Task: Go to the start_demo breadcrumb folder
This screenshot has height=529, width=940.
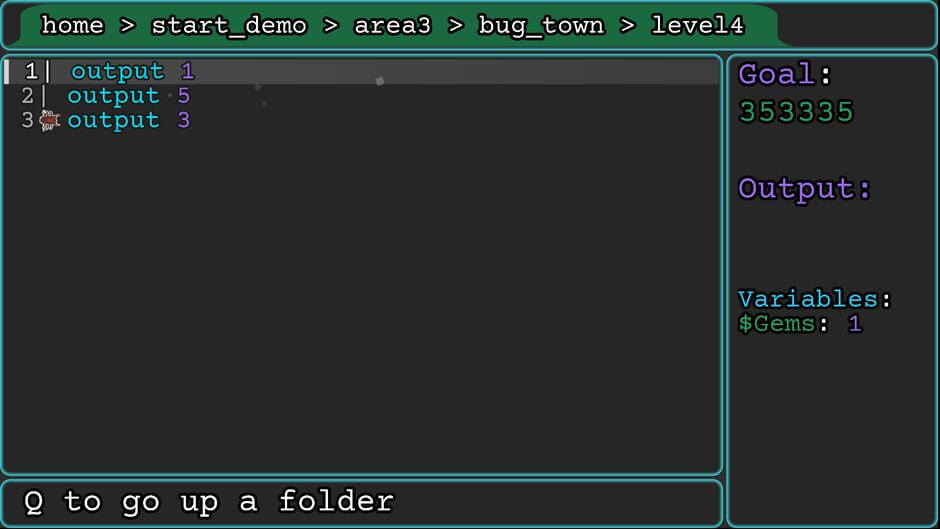Action: pyautogui.click(x=228, y=26)
